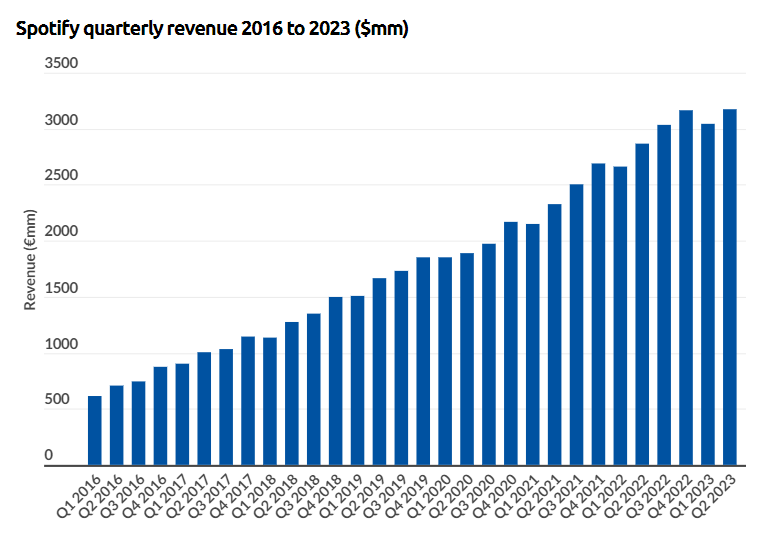Select the Q3 2020 bar
This screenshot has height=538, width=759.
[489, 354]
